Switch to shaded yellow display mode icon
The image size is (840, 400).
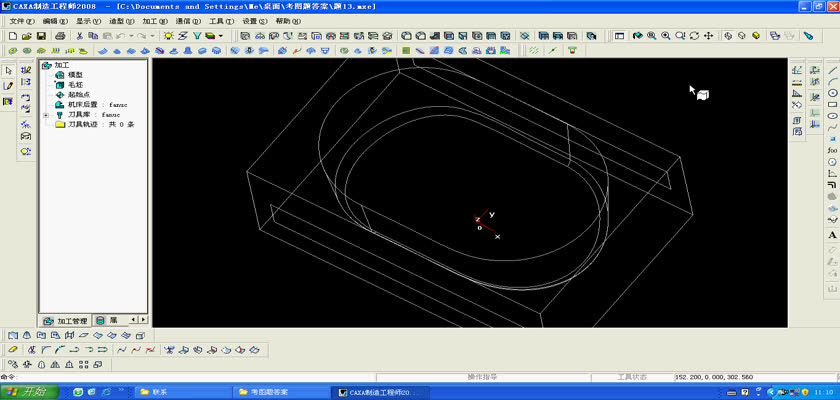[x=756, y=36]
